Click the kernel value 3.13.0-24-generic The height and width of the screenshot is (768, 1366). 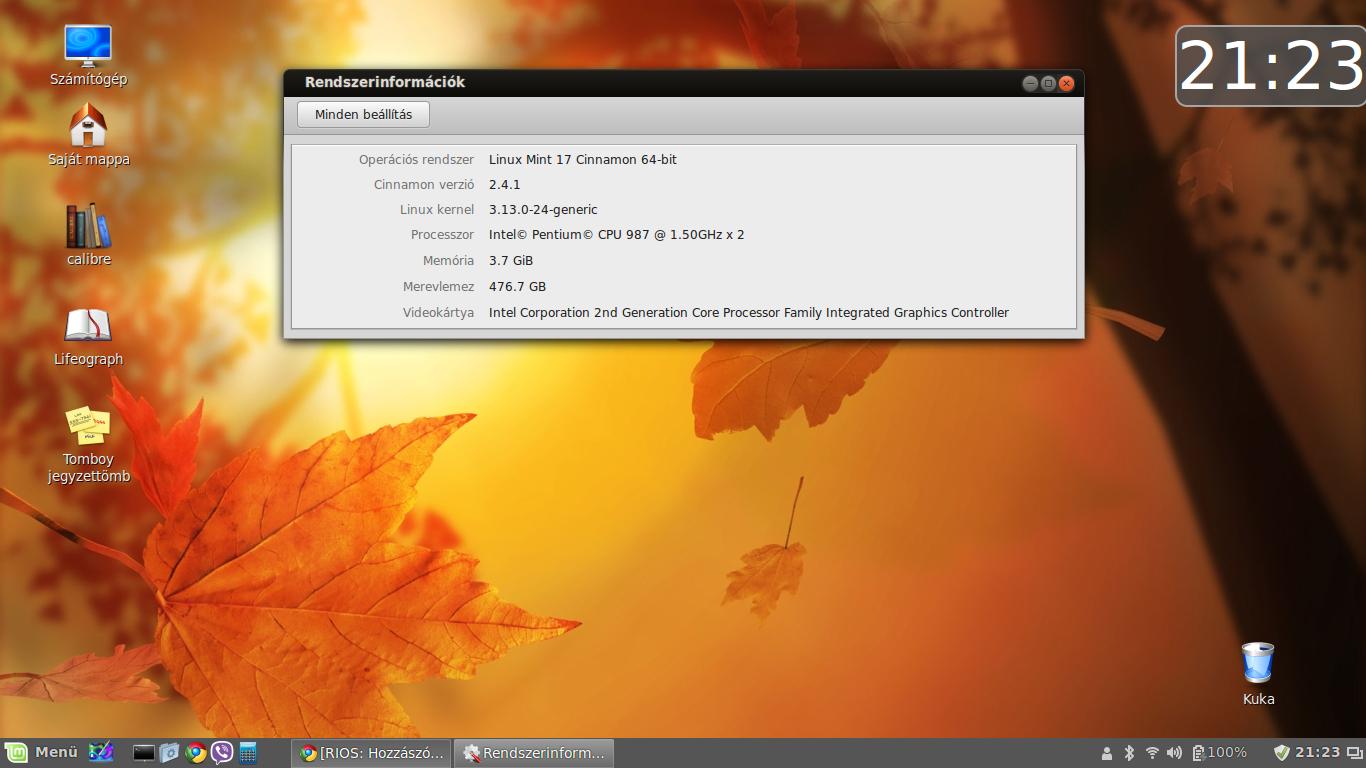tap(543, 210)
